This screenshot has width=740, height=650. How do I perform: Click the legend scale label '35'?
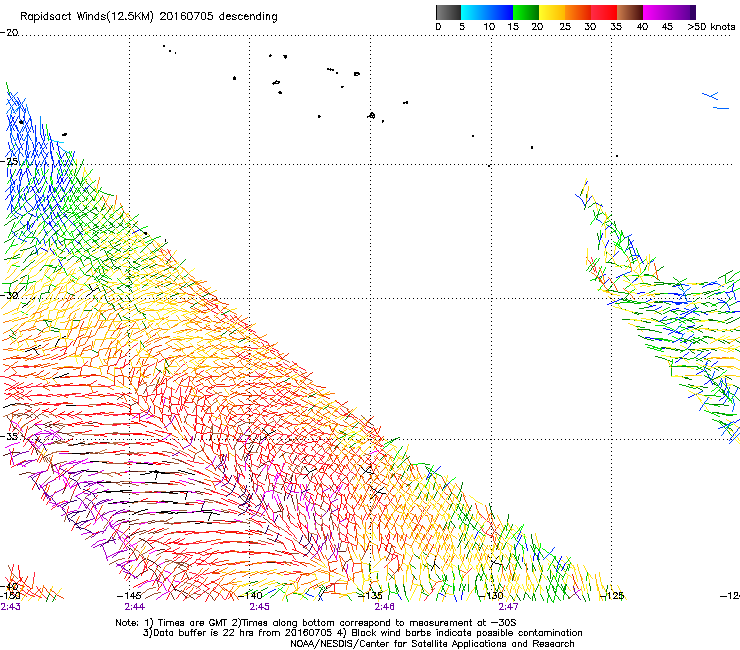click(x=616, y=27)
